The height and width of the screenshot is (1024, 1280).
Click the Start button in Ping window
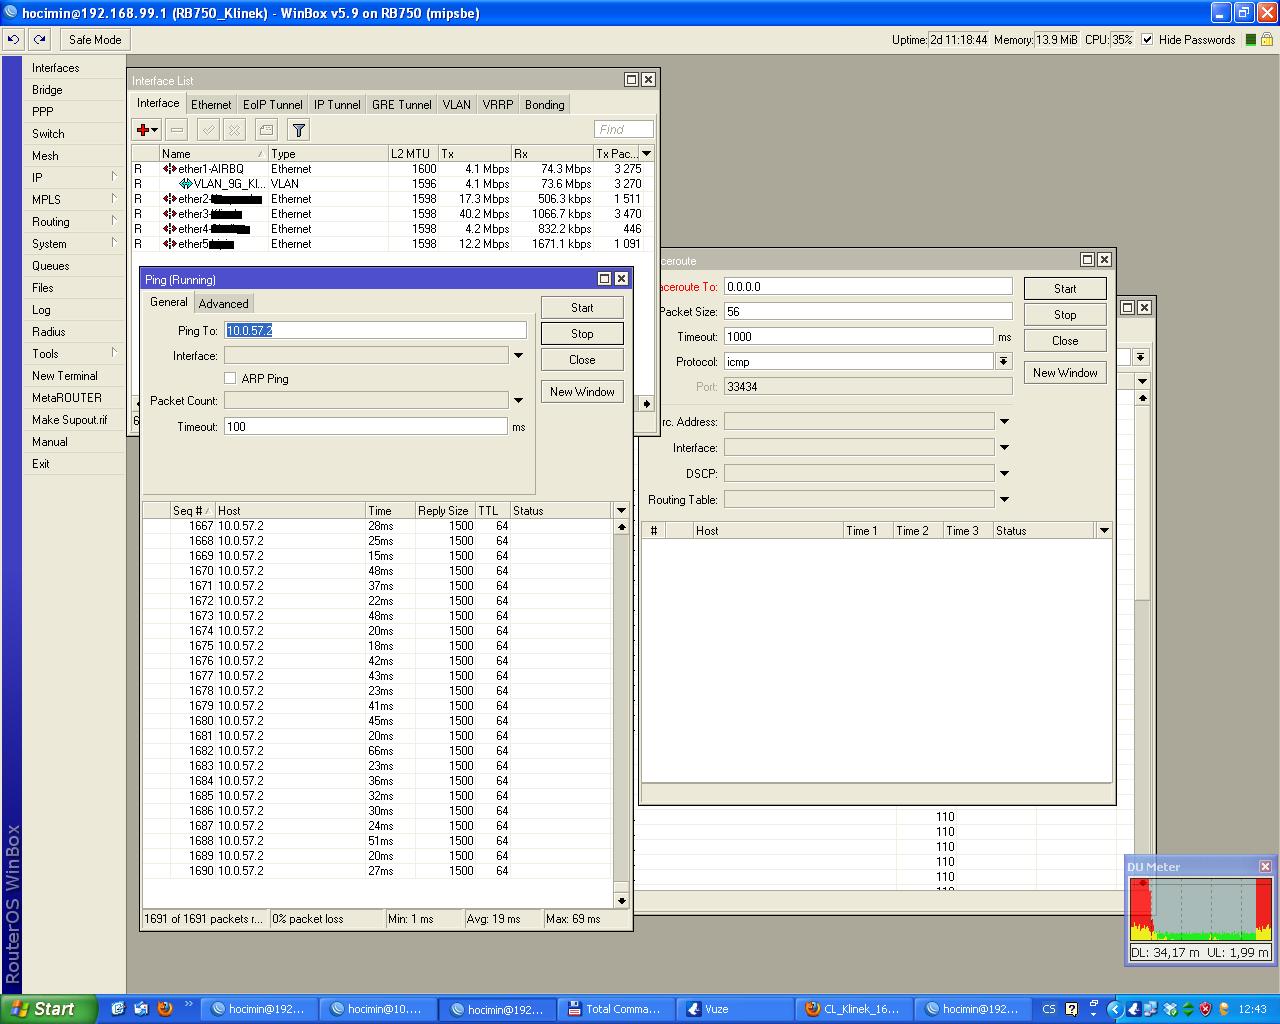(x=582, y=308)
